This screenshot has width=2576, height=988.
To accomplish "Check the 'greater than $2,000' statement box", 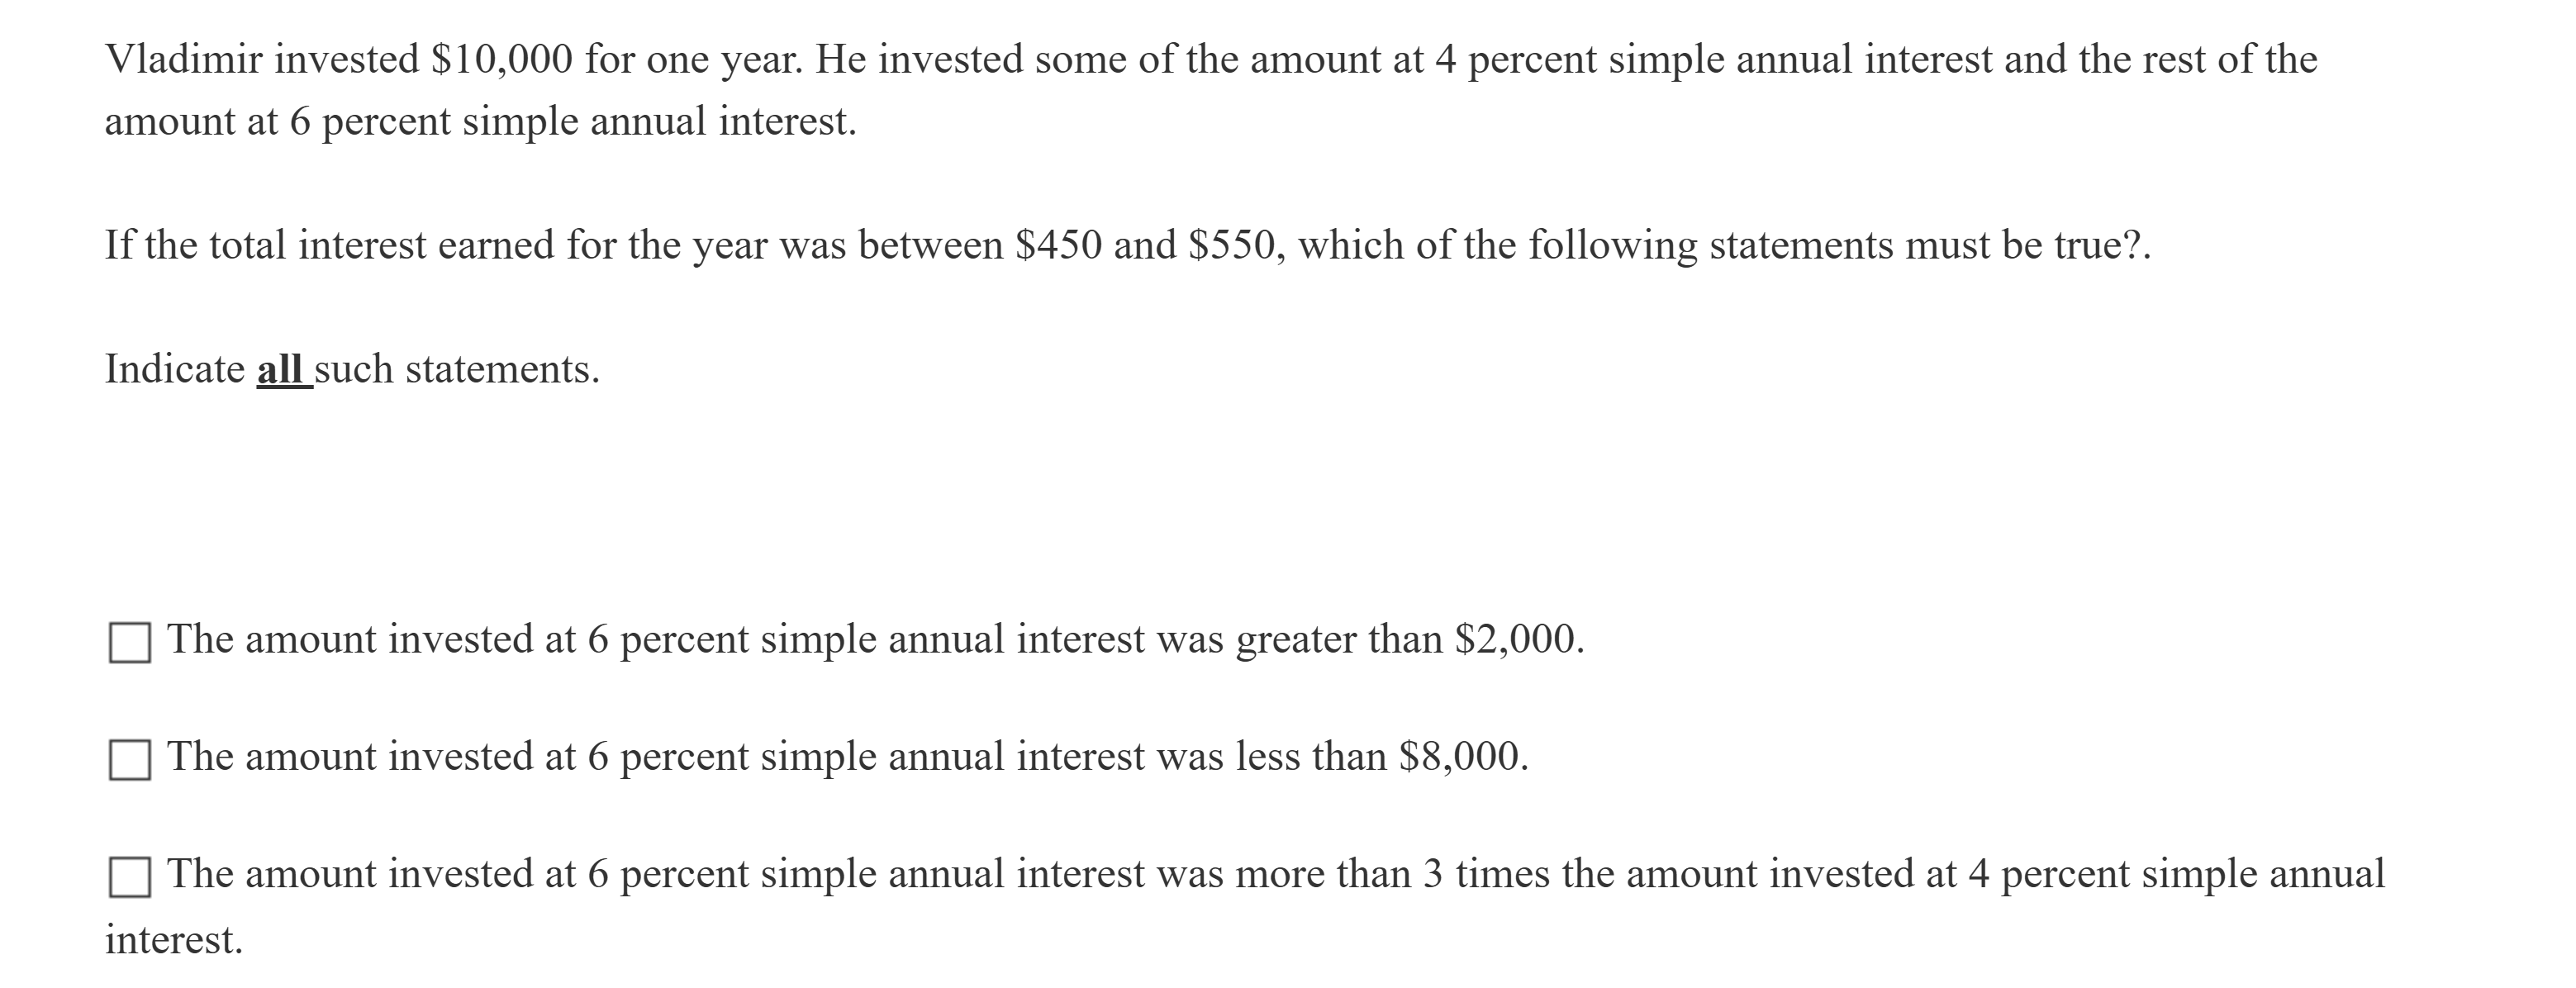I will pos(130,642).
